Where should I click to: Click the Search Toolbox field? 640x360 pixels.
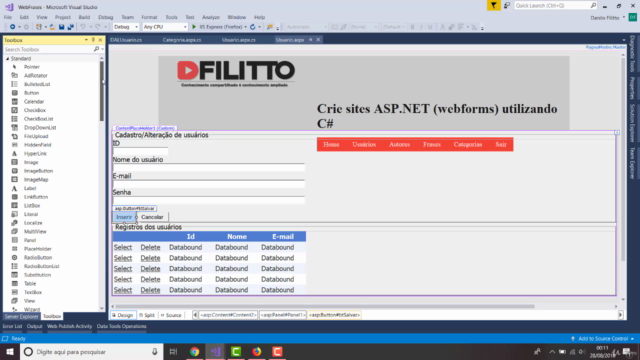coord(49,49)
